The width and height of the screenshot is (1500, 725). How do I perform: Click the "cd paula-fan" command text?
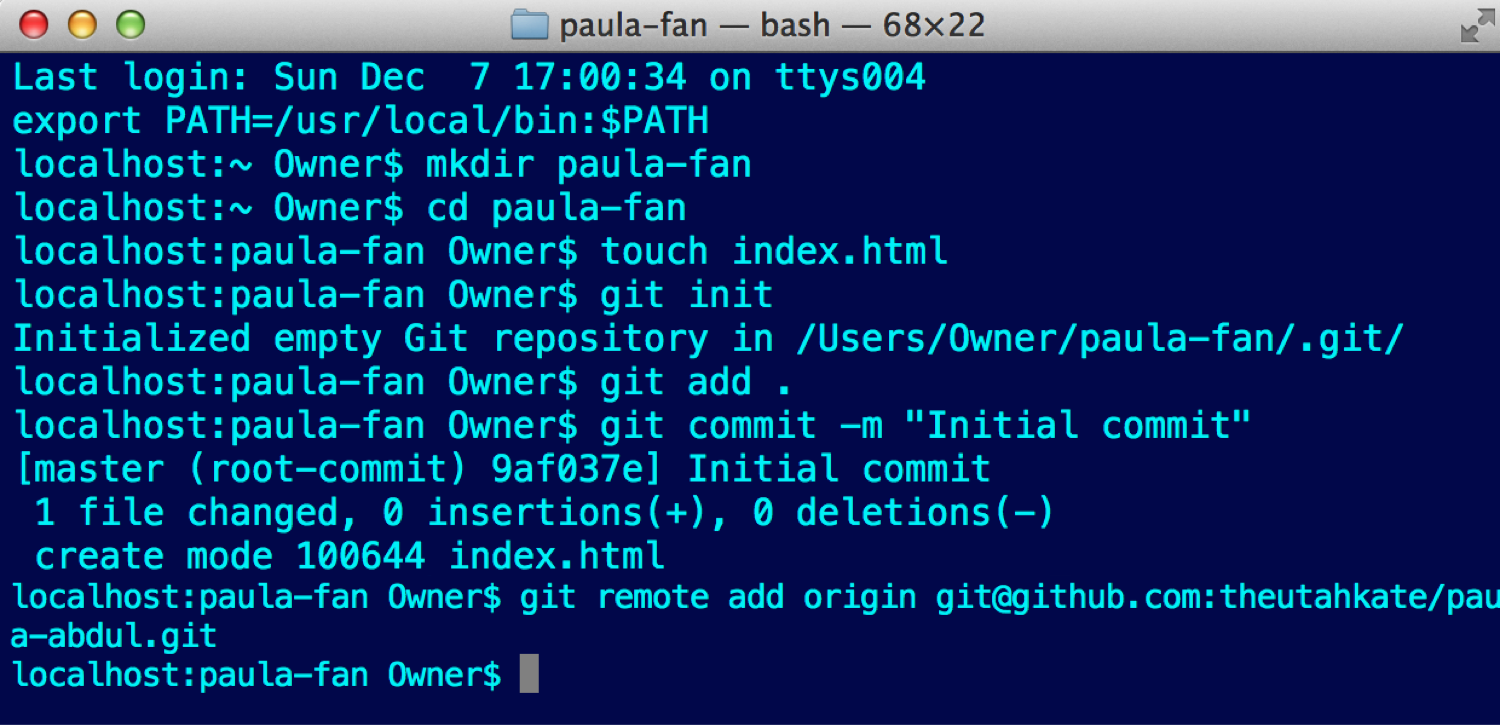click(556, 208)
